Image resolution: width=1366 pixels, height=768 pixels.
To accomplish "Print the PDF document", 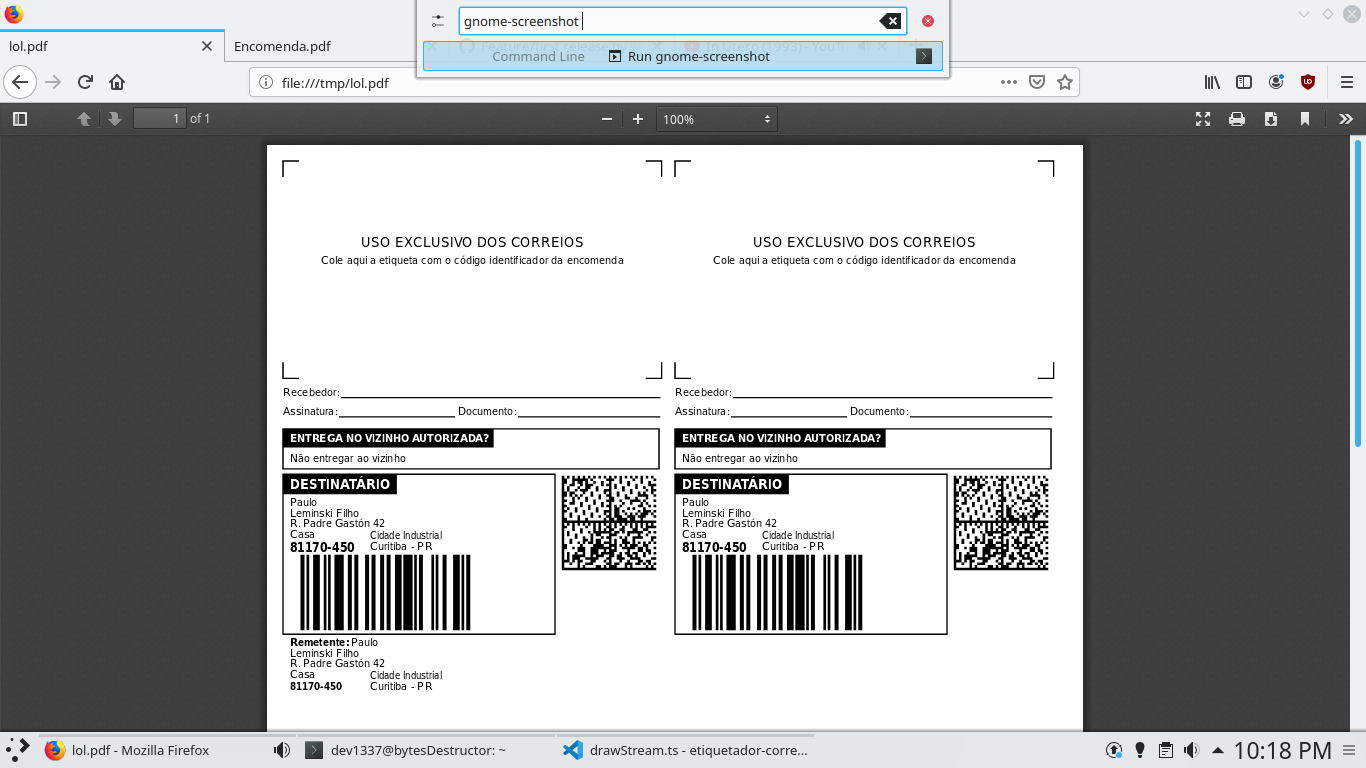I will pos(1237,119).
